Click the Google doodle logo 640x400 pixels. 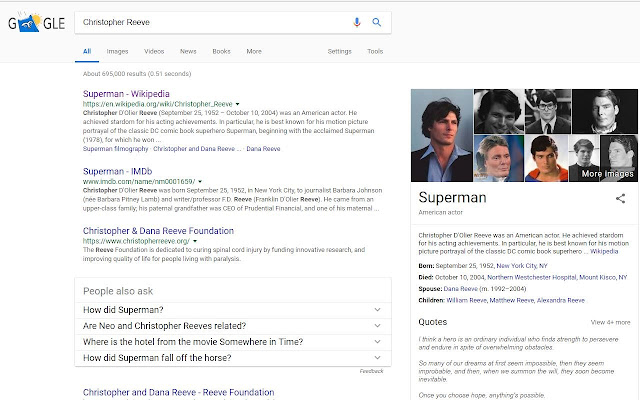[36, 23]
